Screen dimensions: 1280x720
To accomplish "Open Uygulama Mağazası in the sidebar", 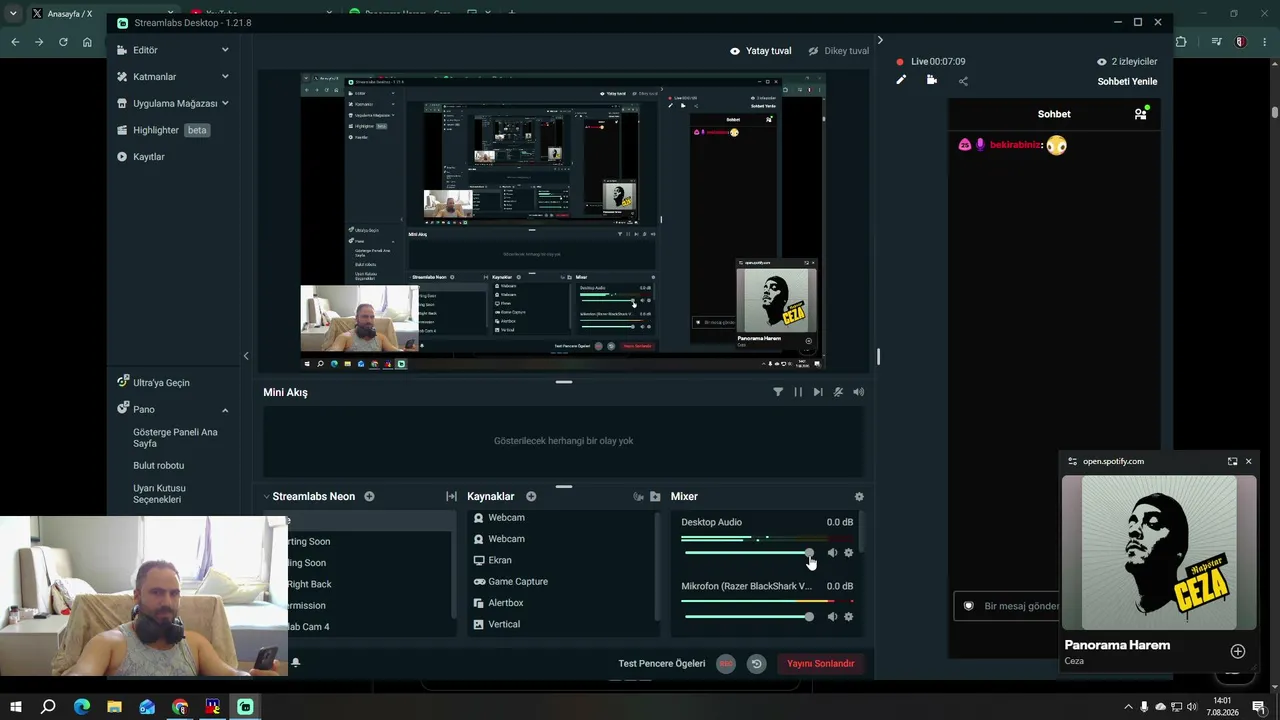I will point(174,103).
